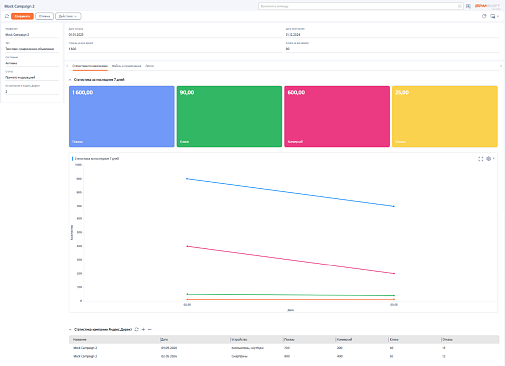The width and height of the screenshot is (505, 366).
Task: Click the '400' conversions cell
Action: [339, 356]
